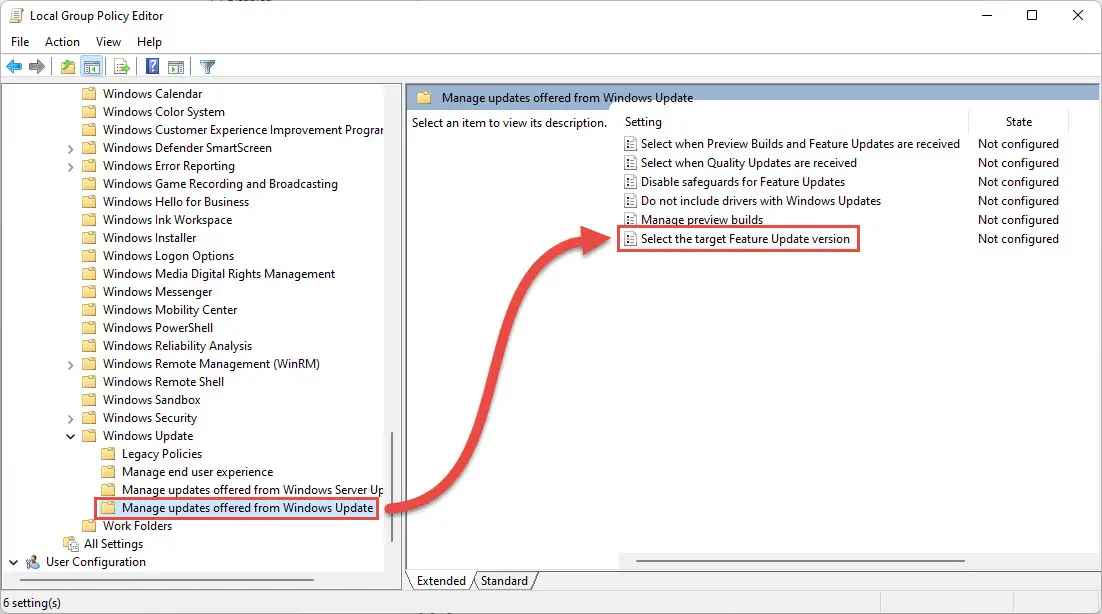Image resolution: width=1102 pixels, height=614 pixels.
Task: Select Windows Game Recording and Broadcasting folder
Action: (x=220, y=184)
